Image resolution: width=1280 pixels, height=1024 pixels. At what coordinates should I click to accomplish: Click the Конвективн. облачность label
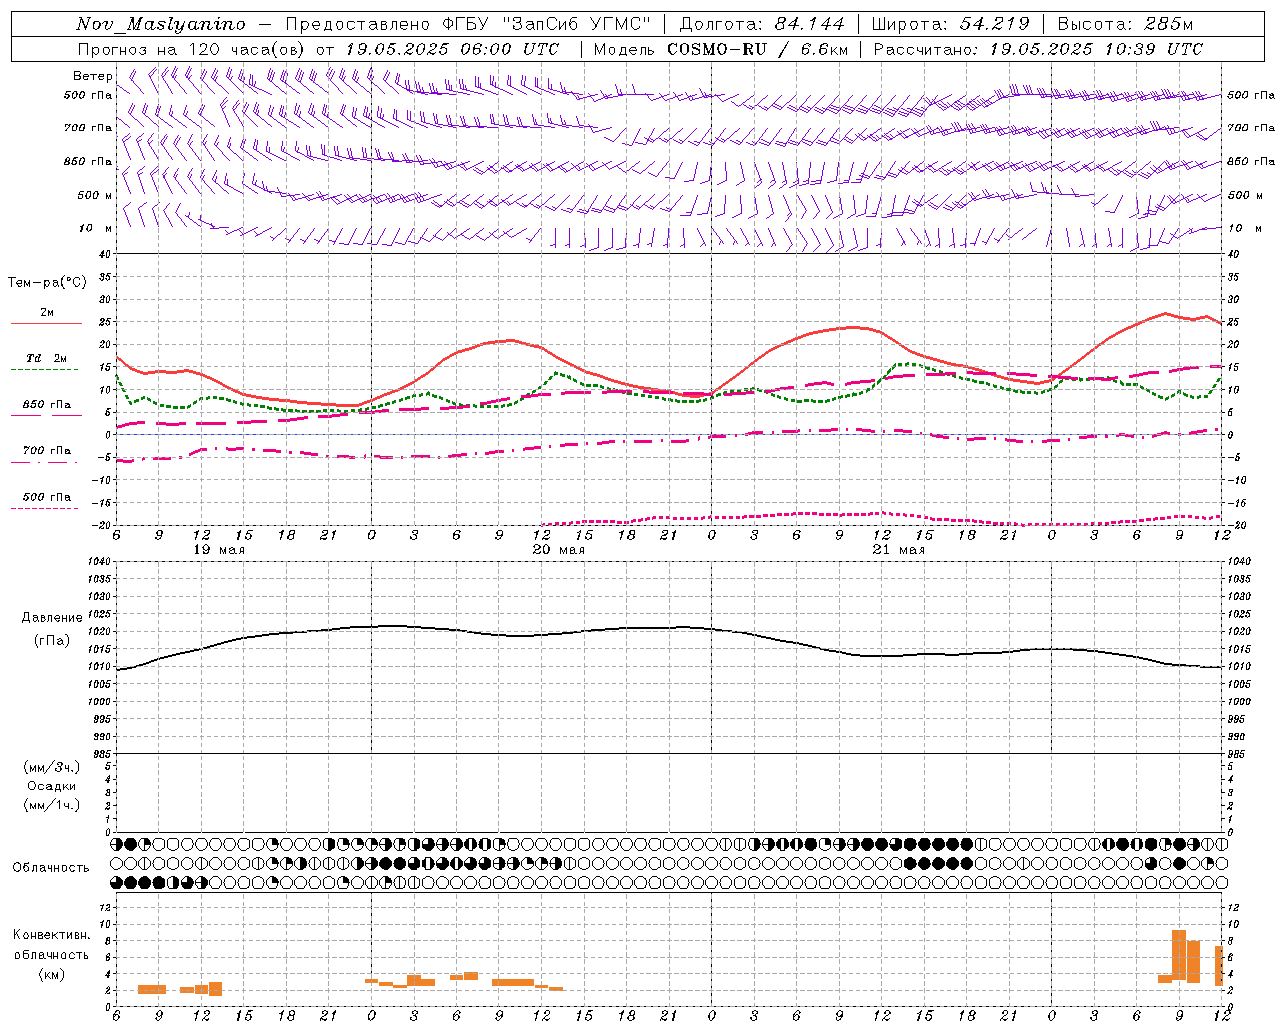coord(51,945)
